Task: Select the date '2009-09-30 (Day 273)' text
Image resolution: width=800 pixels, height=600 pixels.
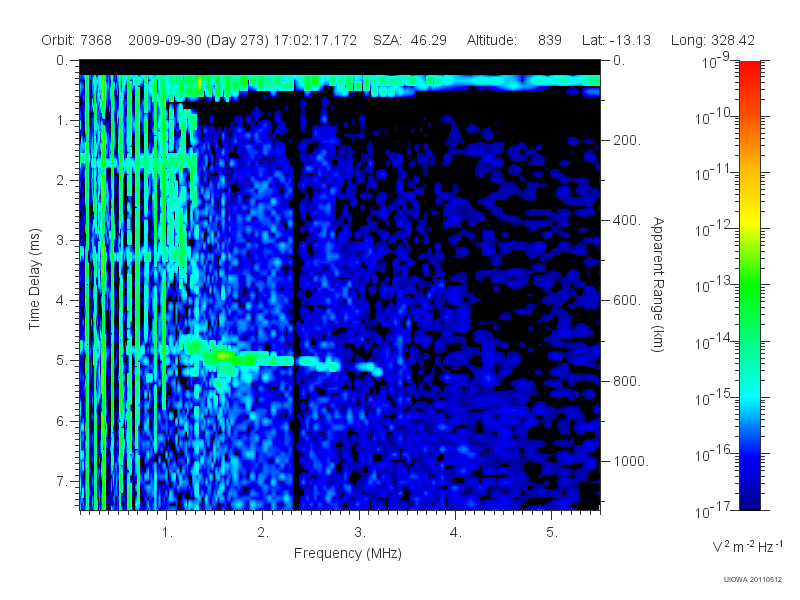Action: click(x=198, y=40)
